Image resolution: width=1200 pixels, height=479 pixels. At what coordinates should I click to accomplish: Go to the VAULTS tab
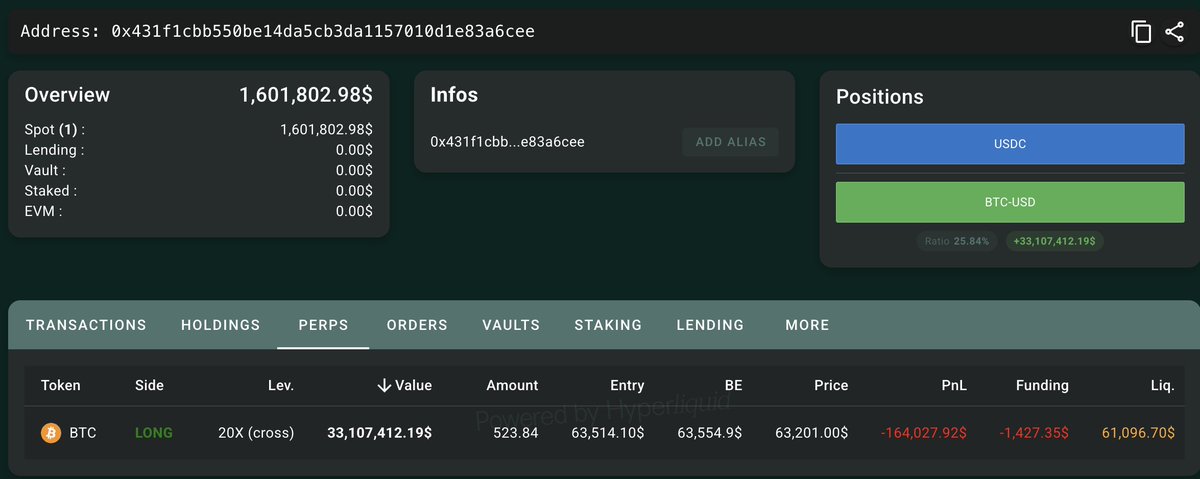coord(511,325)
